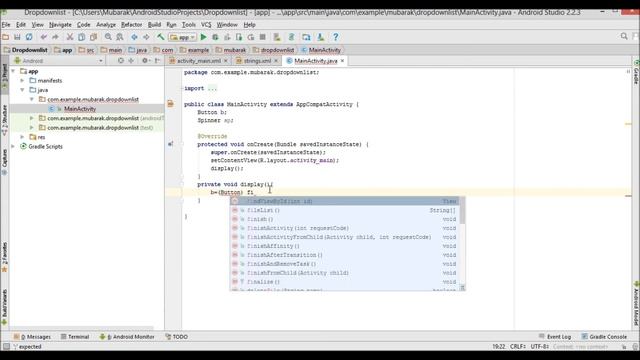Click the SDK Manager download icon
This screenshot has height=360, width=640.
point(321,37)
